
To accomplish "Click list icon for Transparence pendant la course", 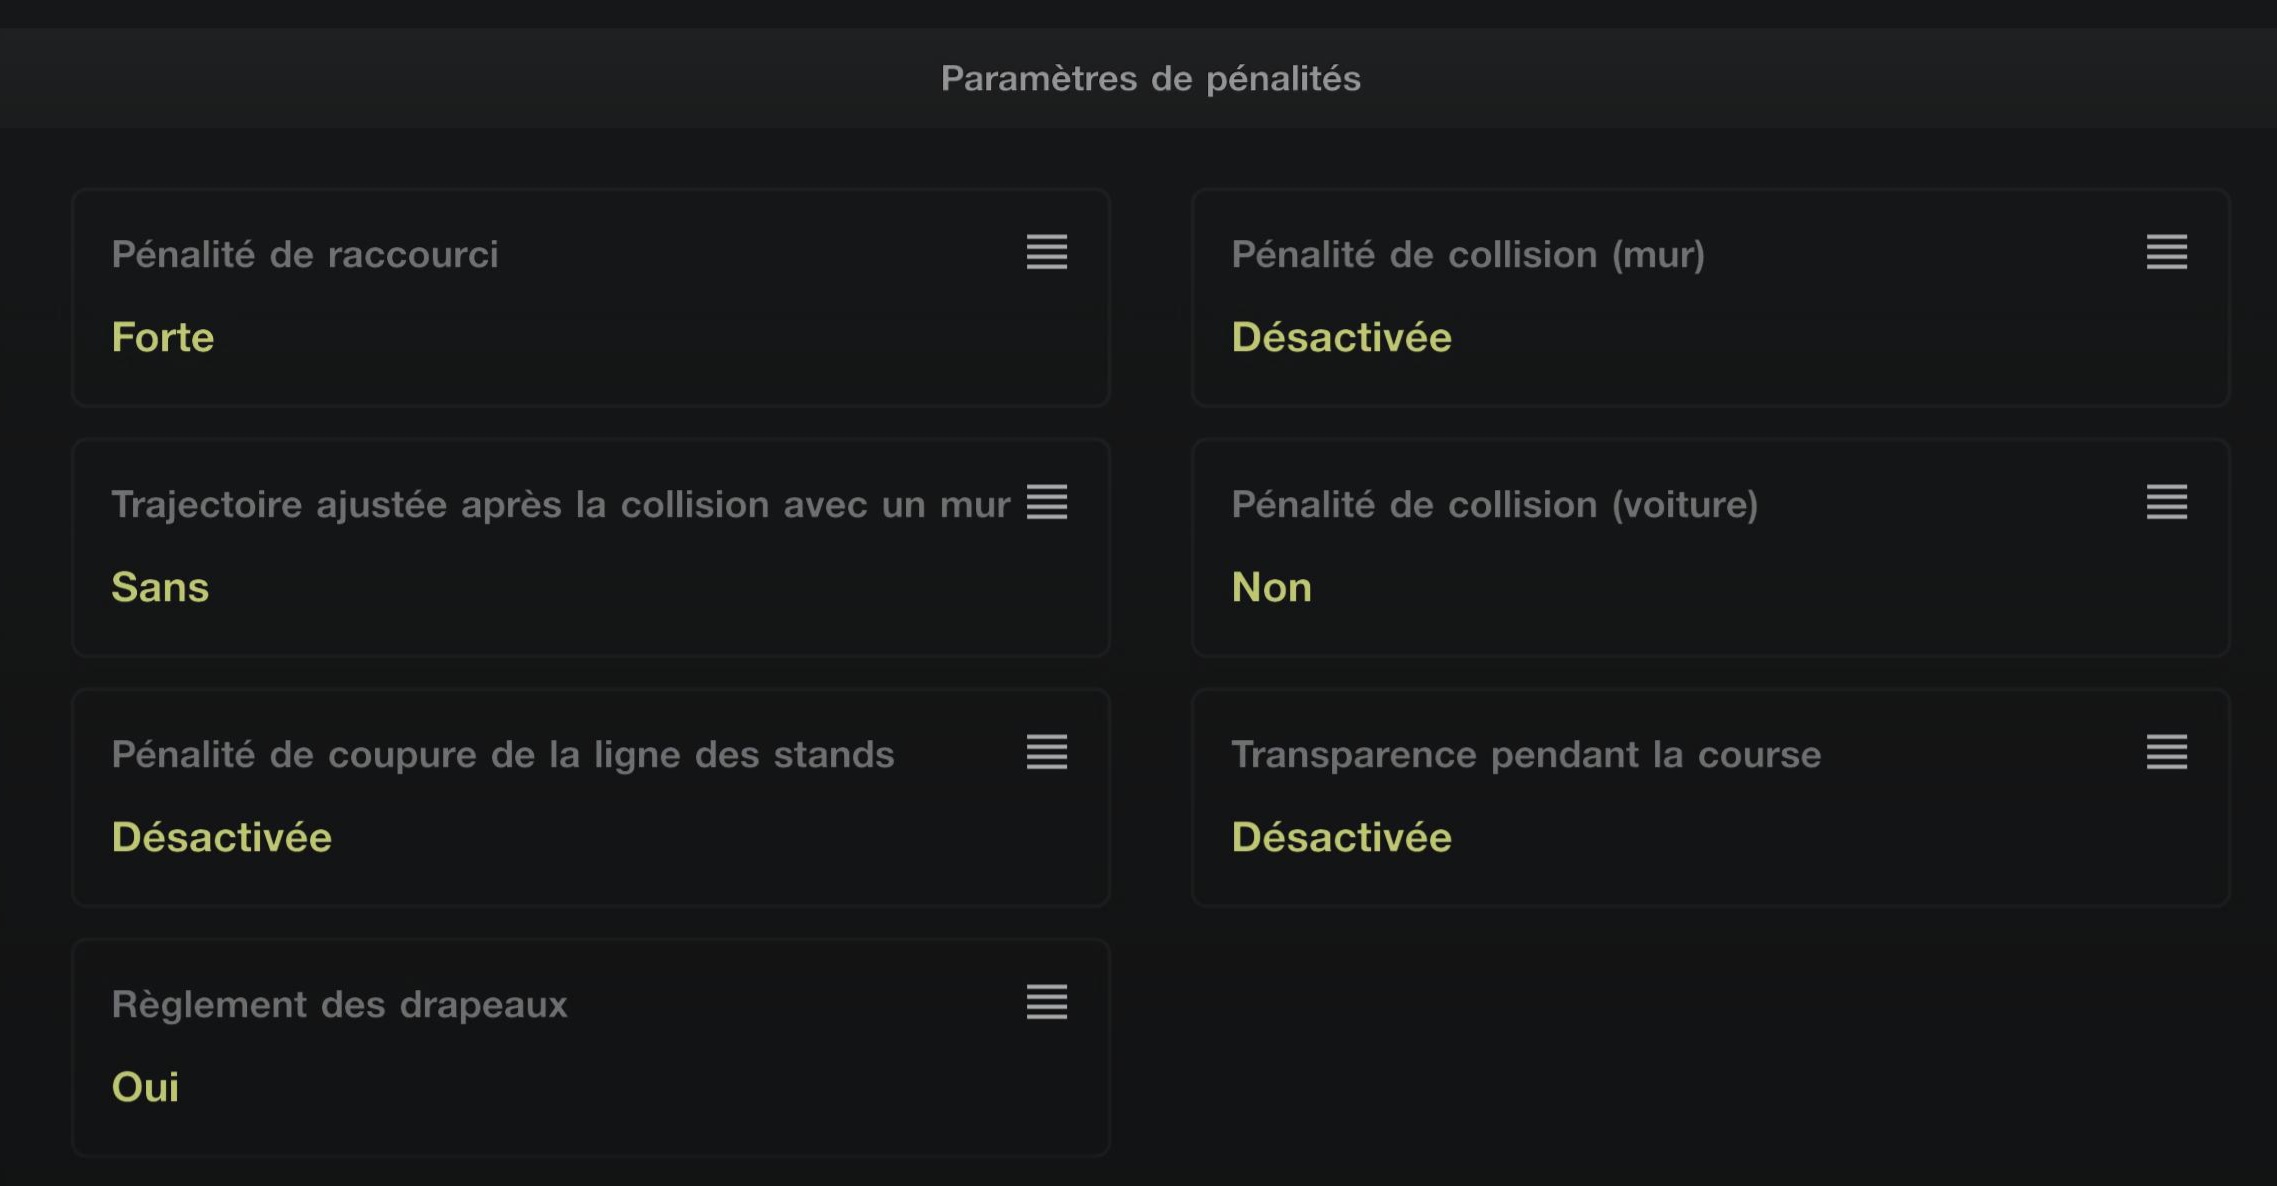I will point(2166,752).
